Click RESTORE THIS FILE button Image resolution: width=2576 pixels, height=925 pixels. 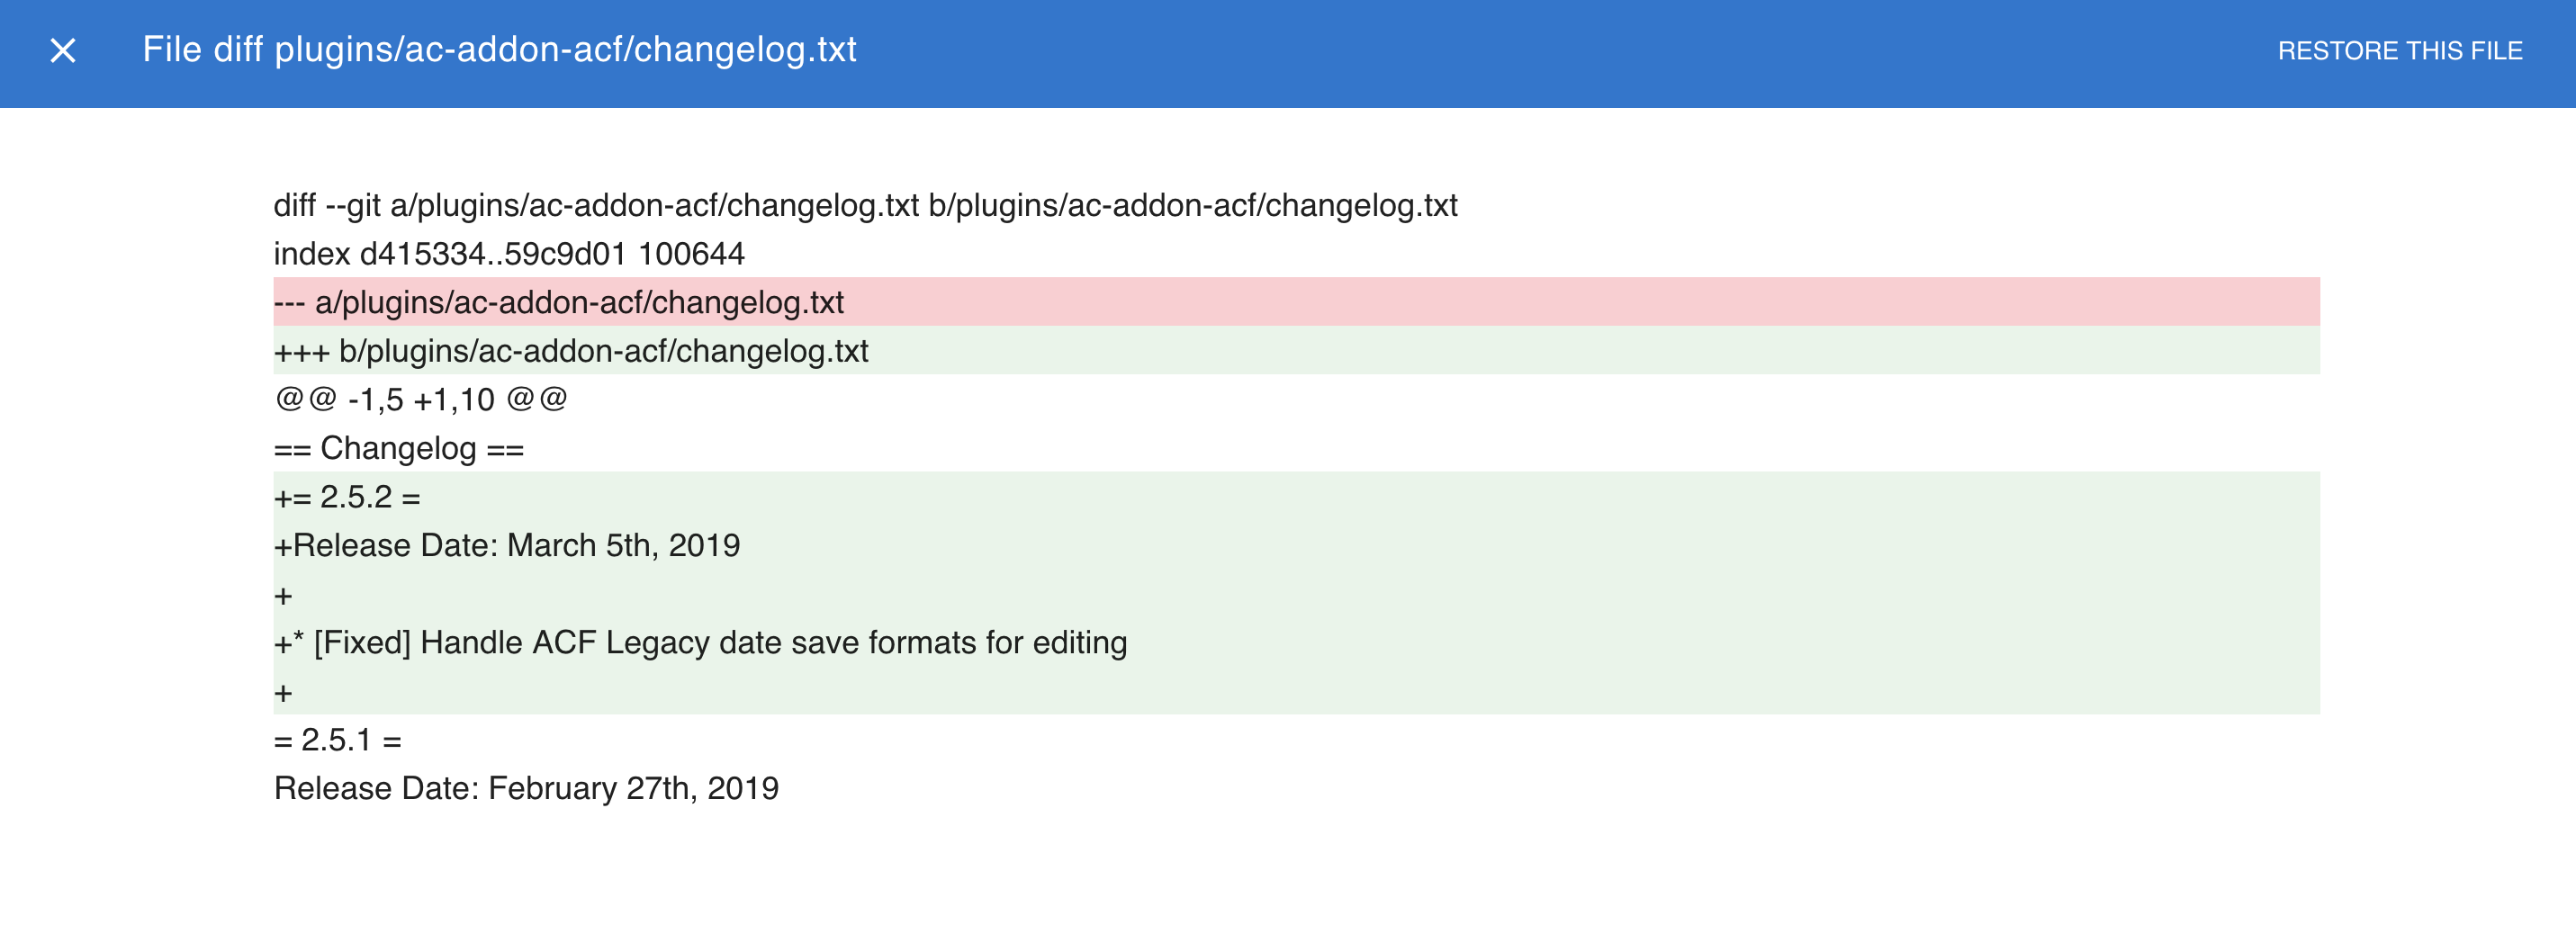[x=2399, y=51]
